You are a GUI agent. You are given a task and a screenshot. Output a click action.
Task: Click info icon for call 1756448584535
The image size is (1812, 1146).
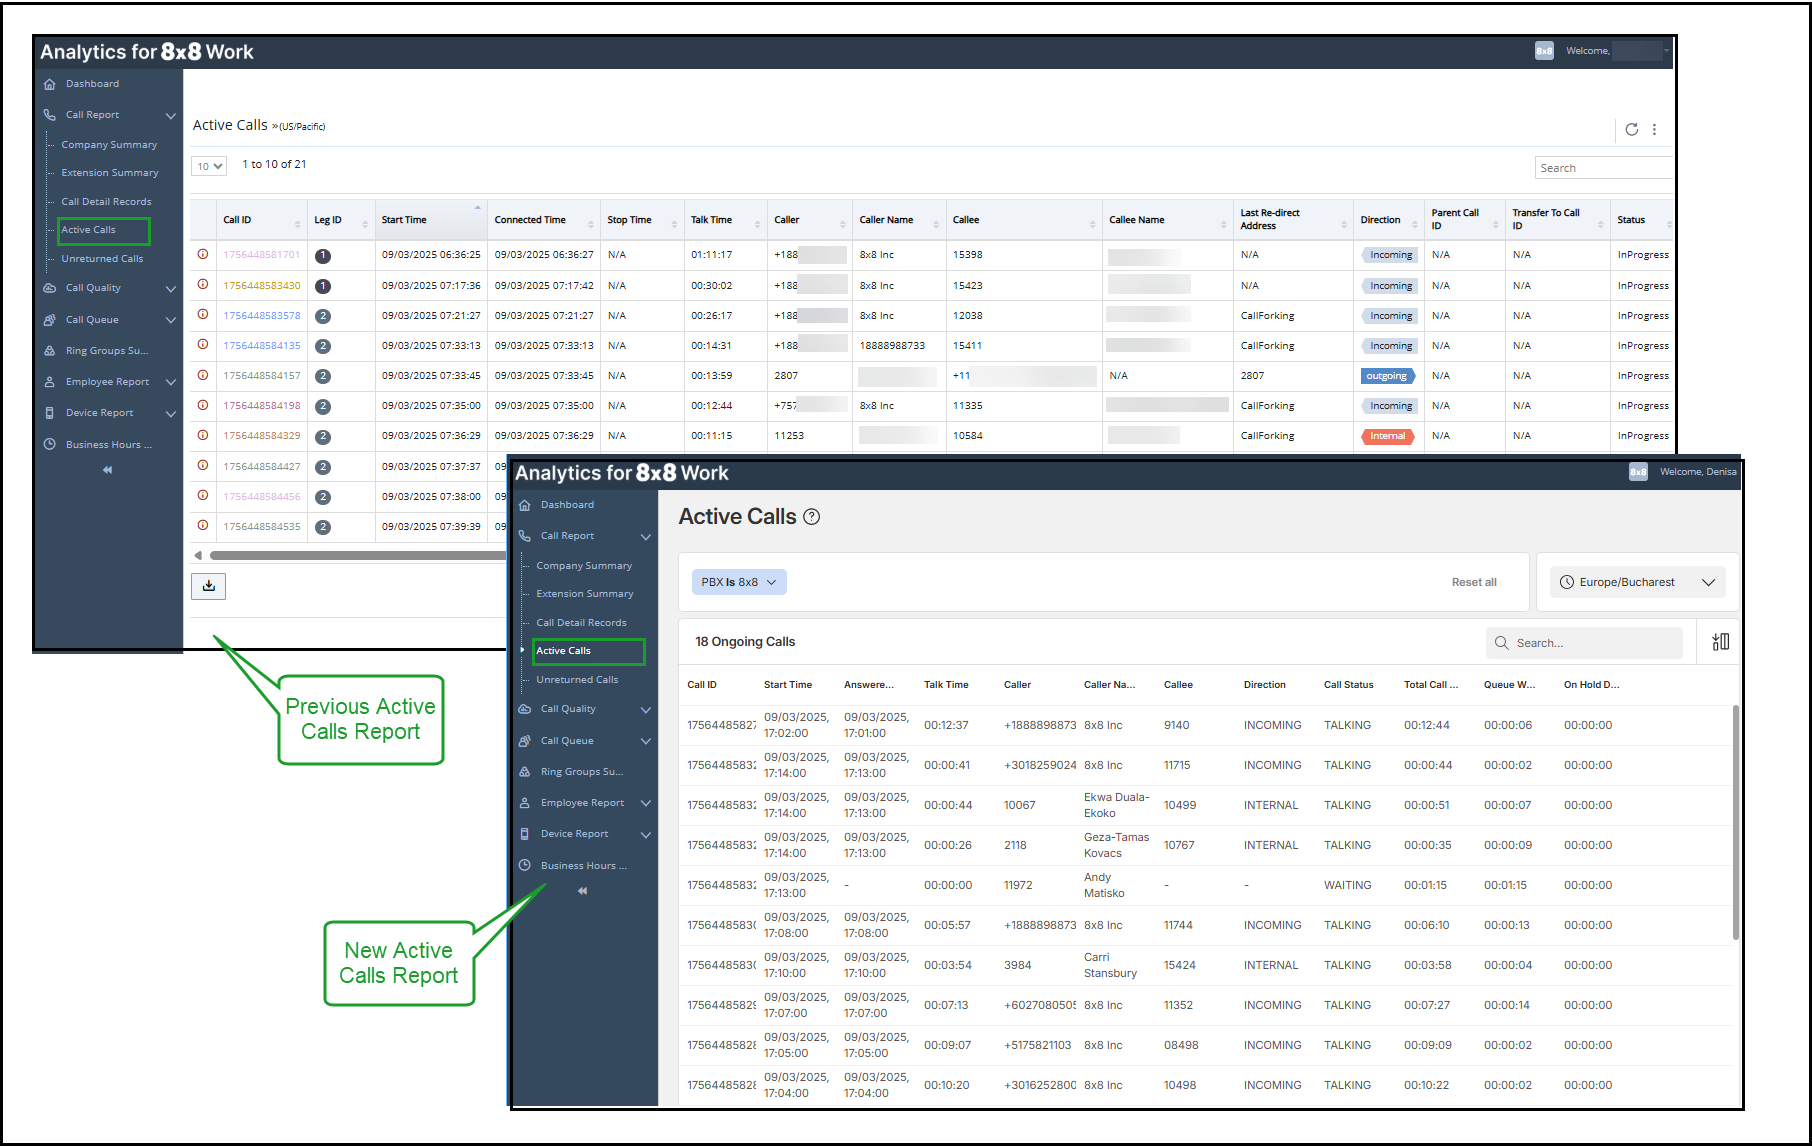(x=203, y=525)
